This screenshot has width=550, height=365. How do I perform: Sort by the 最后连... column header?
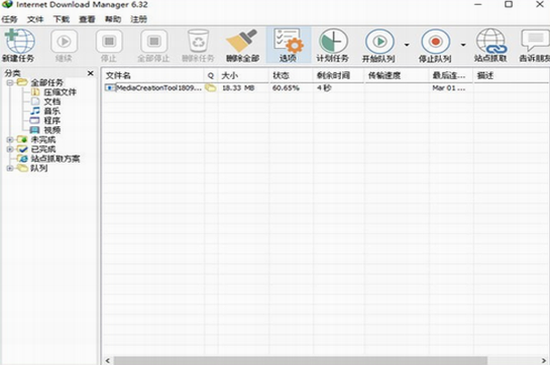click(x=451, y=75)
